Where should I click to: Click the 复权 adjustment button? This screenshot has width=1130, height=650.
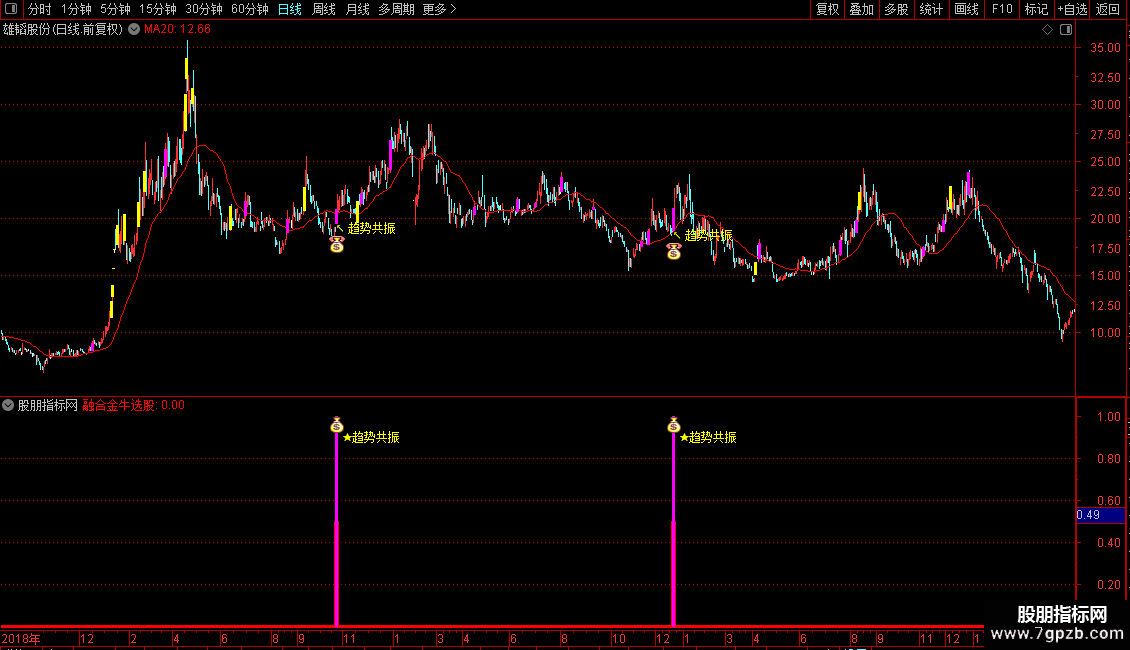pos(827,9)
